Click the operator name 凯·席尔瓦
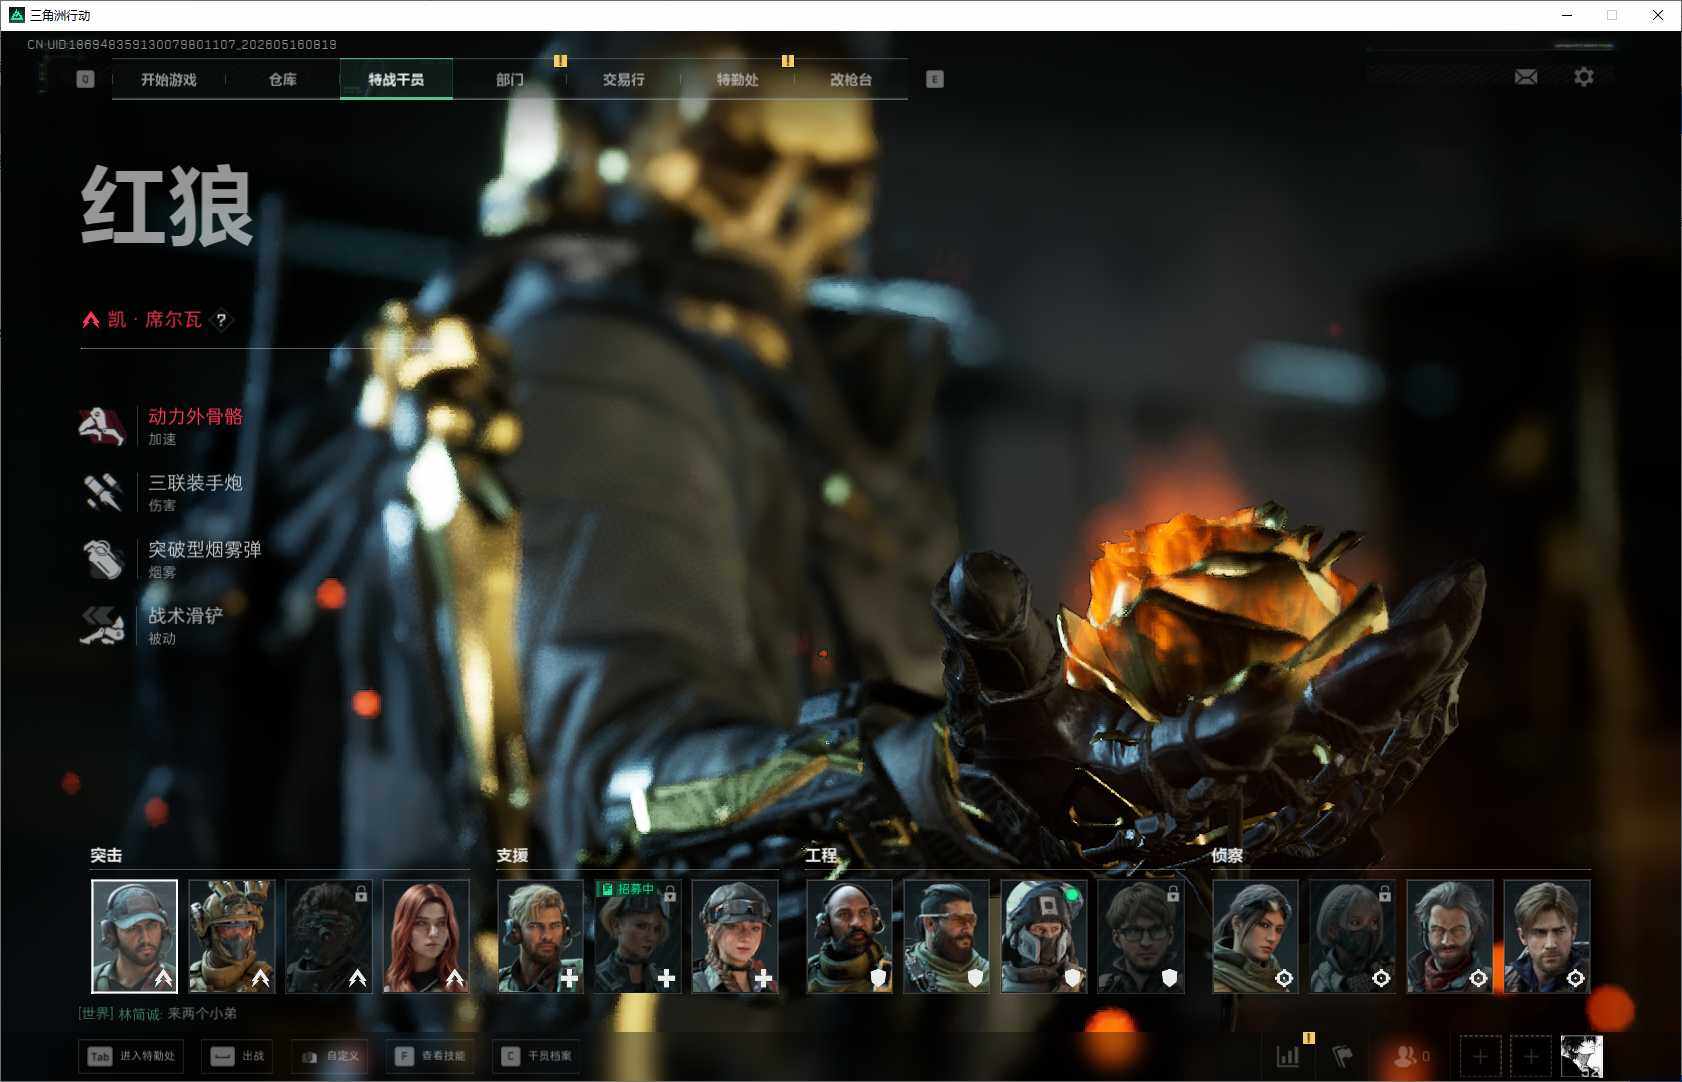This screenshot has width=1682, height=1082. click(155, 320)
